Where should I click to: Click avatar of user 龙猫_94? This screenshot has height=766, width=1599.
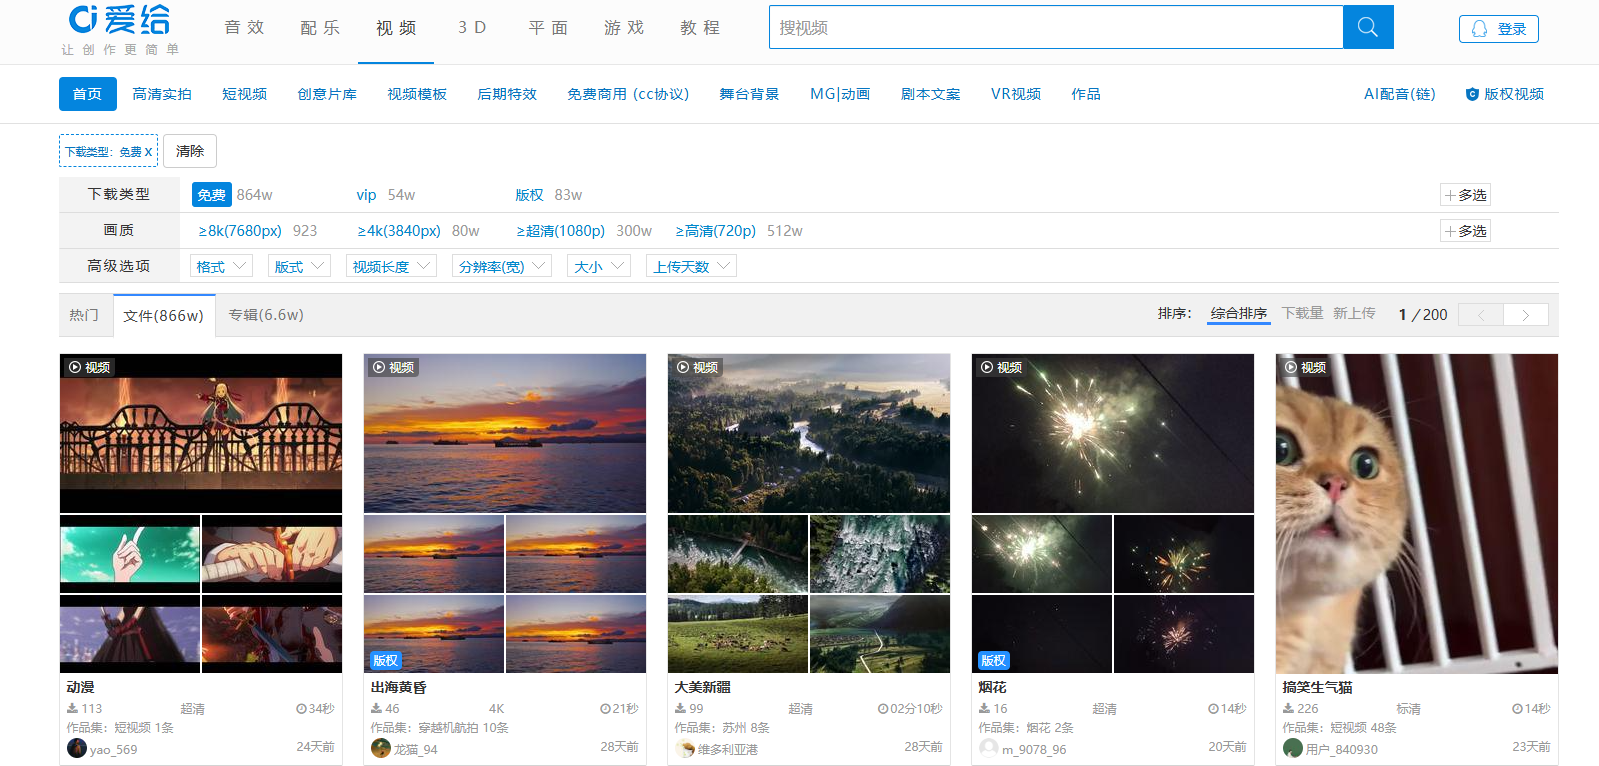point(380,748)
